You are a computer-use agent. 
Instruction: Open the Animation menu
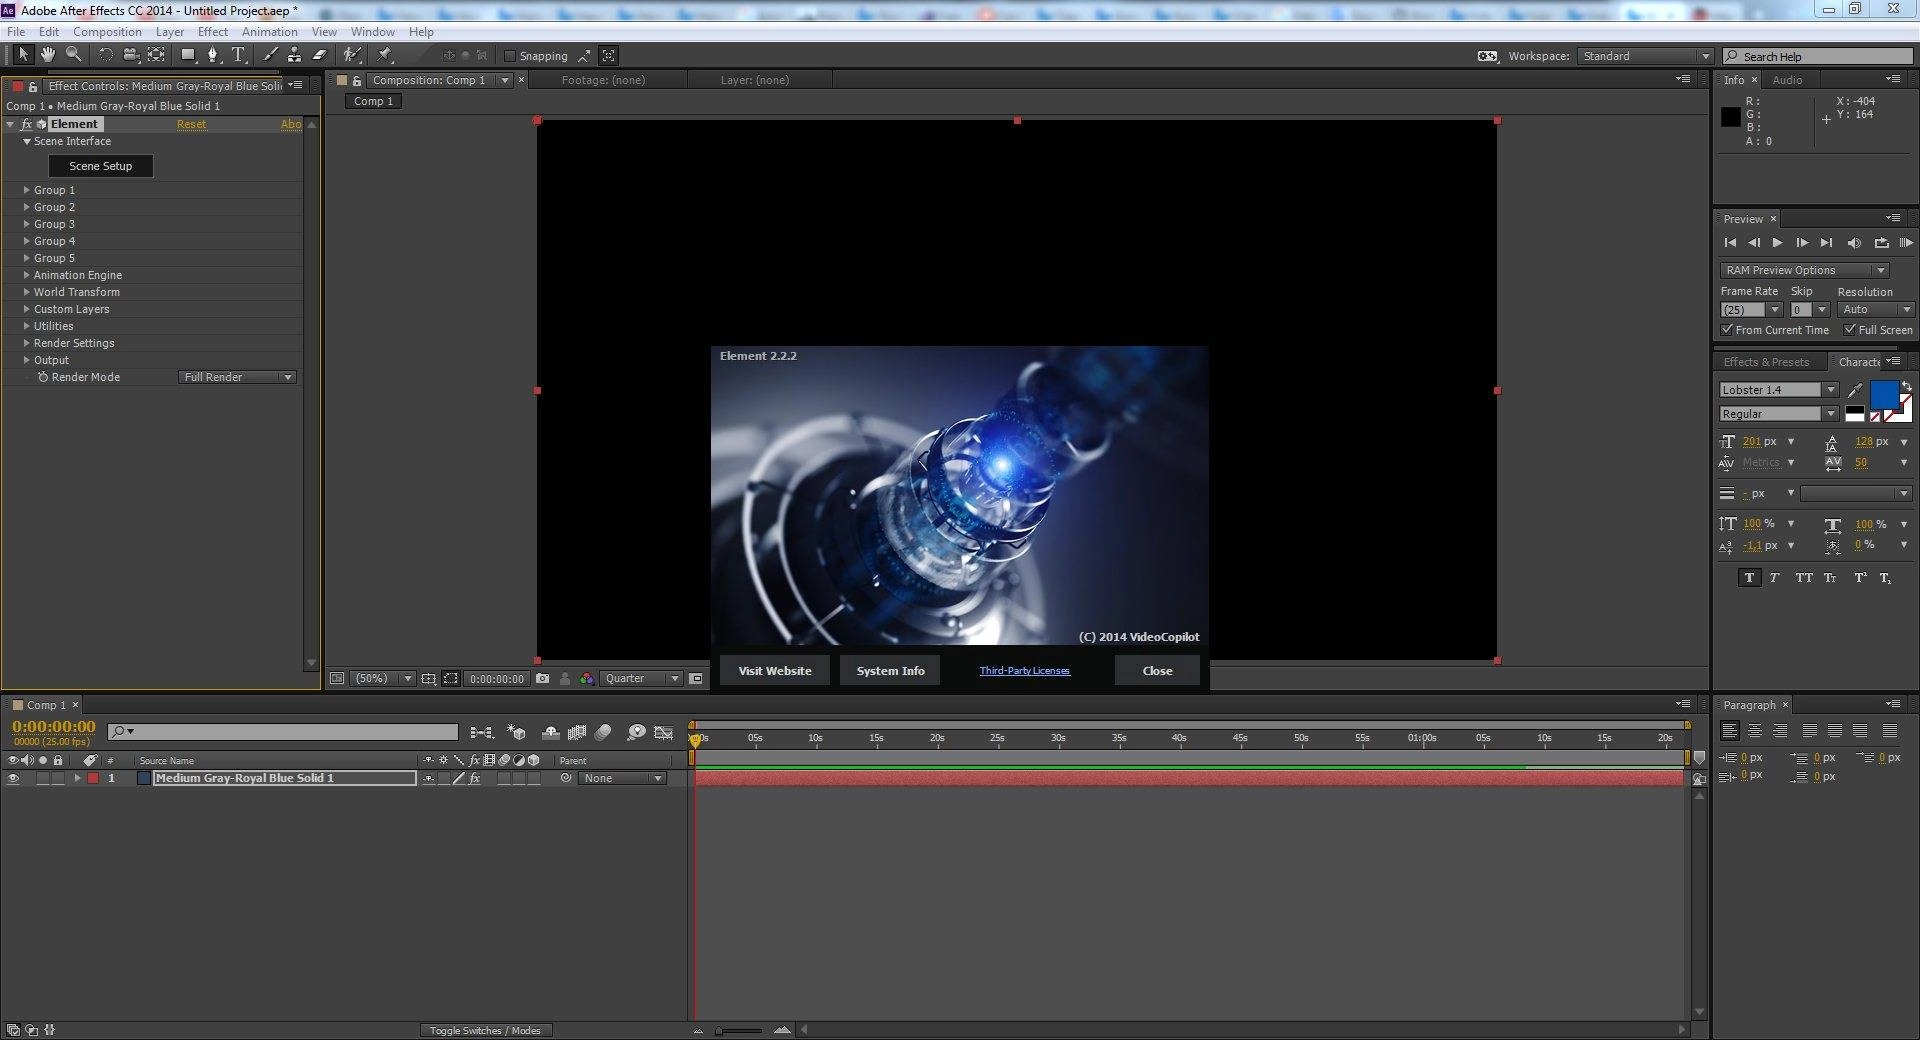(x=269, y=32)
